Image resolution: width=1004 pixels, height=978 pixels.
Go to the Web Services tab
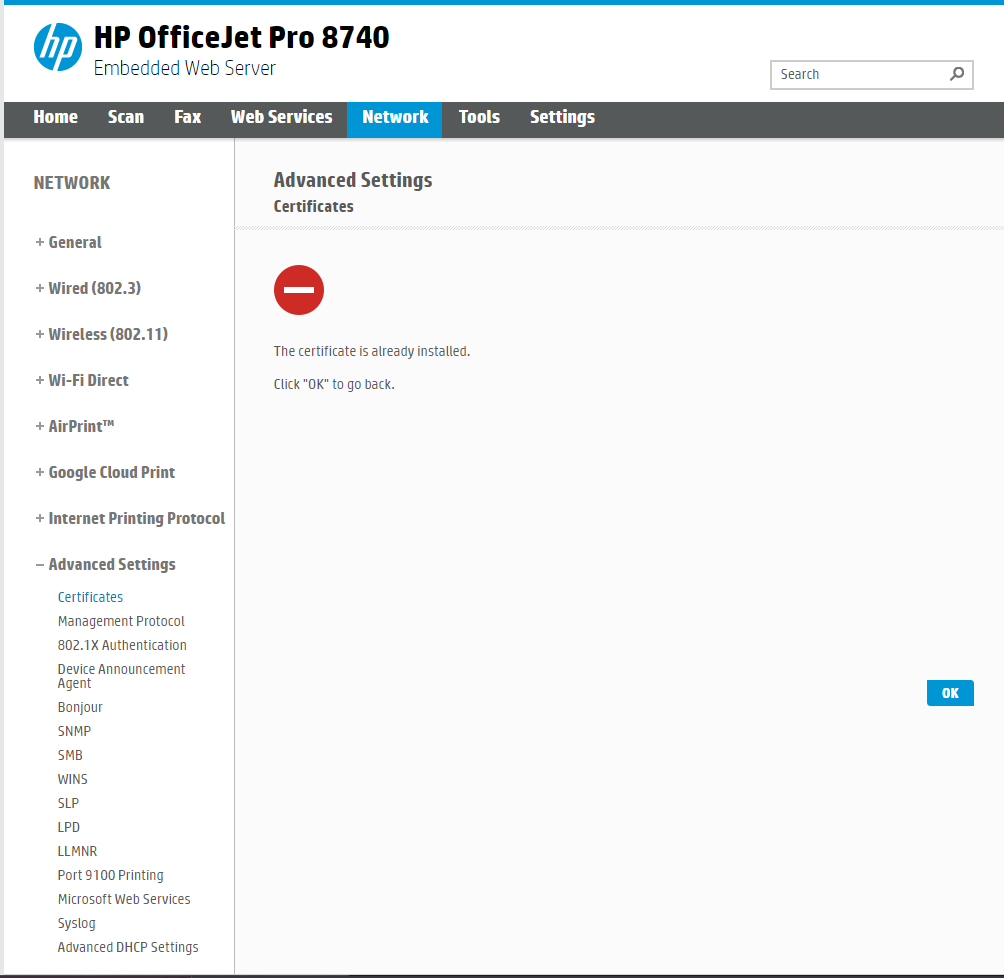click(x=282, y=117)
